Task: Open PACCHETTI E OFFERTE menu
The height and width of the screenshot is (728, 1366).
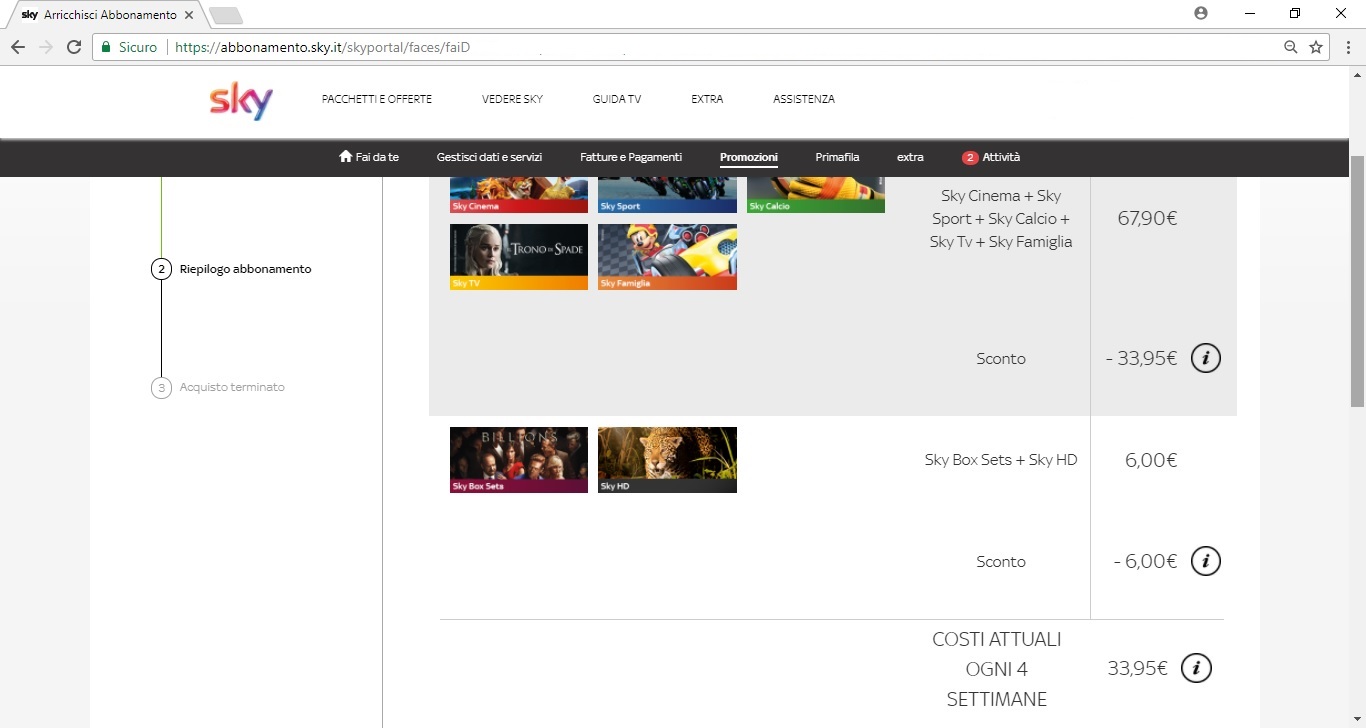Action: pyautogui.click(x=377, y=99)
